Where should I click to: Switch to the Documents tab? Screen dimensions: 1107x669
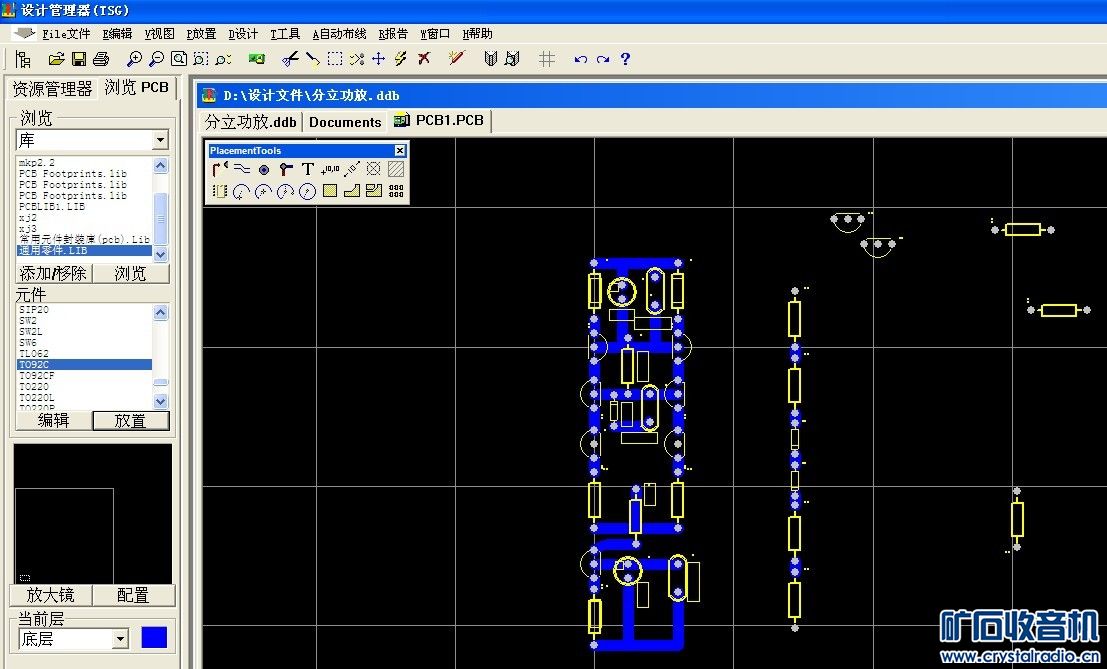coord(345,122)
